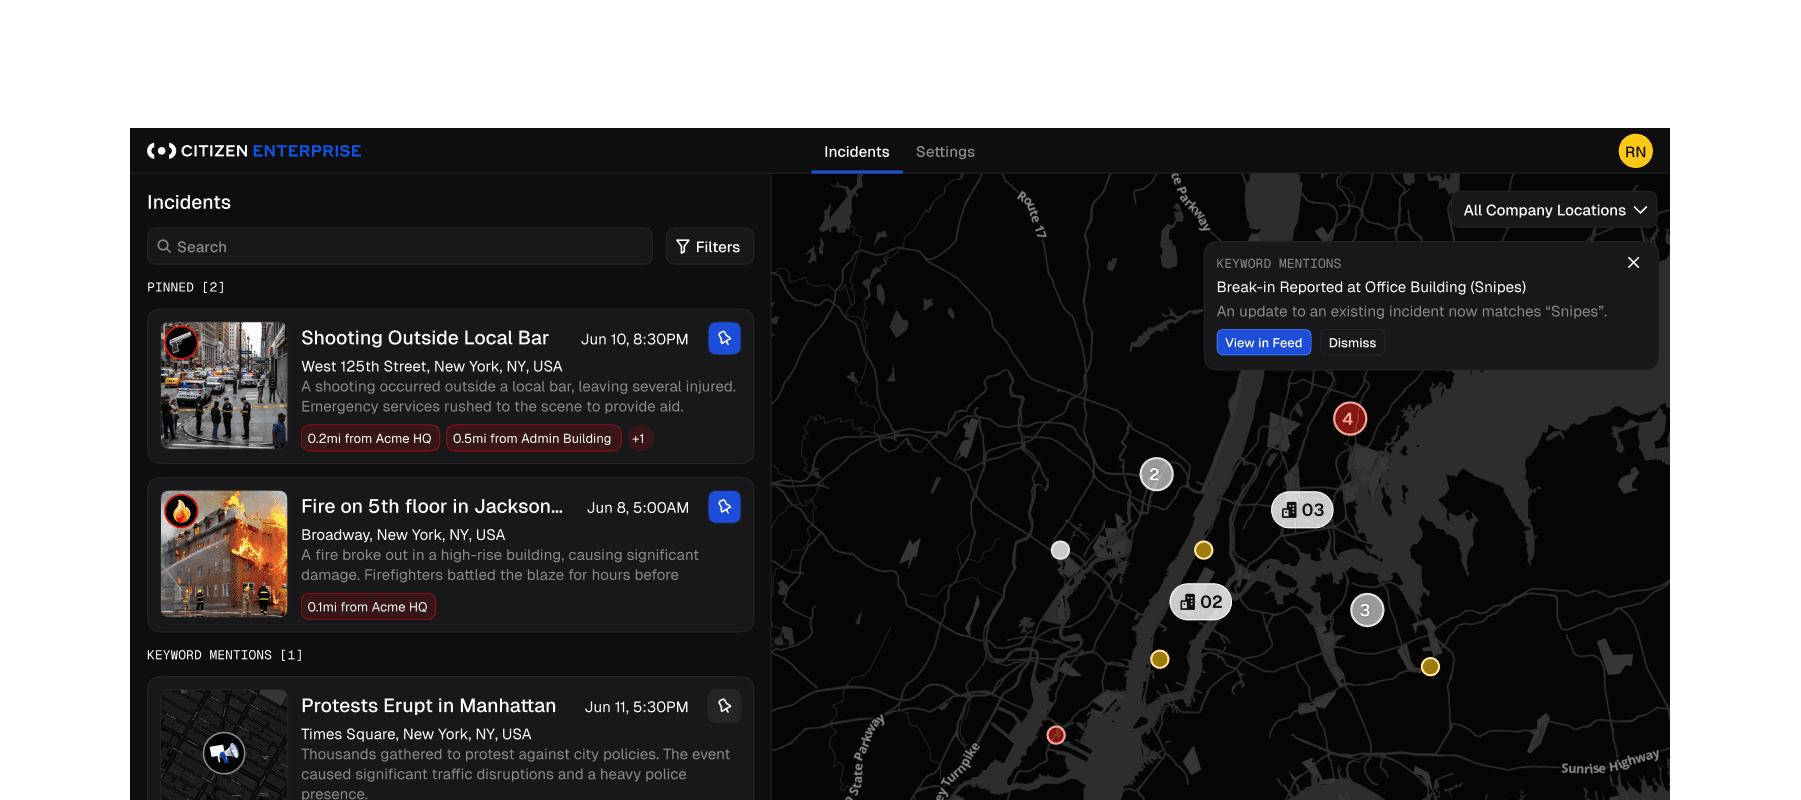Switch to the Settings tab

point(945,152)
